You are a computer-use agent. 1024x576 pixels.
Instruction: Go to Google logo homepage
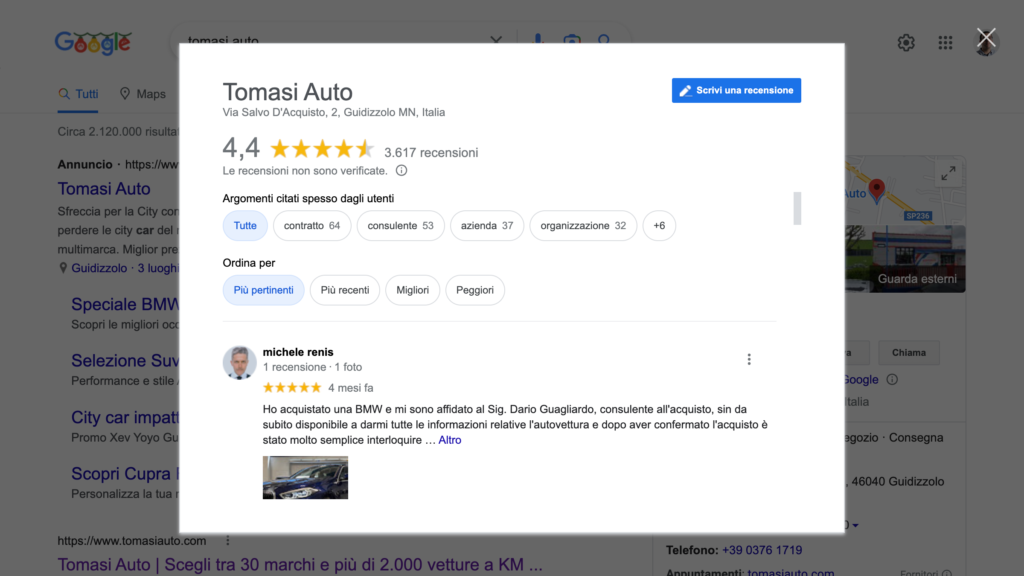coord(93,42)
